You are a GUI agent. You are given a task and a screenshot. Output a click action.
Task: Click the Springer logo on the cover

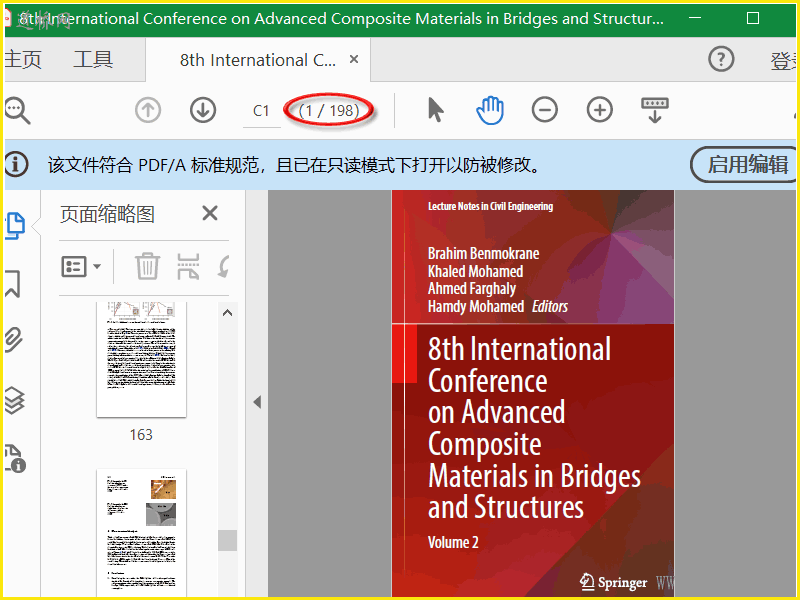click(x=613, y=582)
